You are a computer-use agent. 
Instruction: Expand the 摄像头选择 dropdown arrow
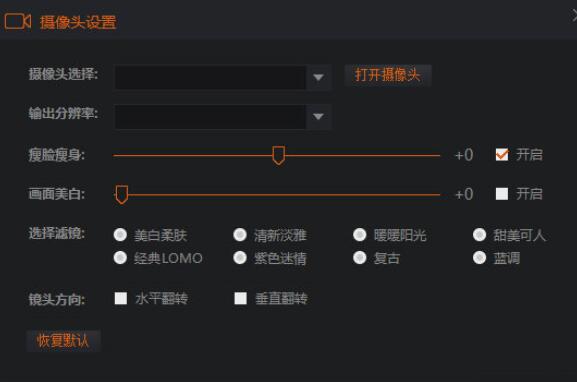[x=318, y=77]
